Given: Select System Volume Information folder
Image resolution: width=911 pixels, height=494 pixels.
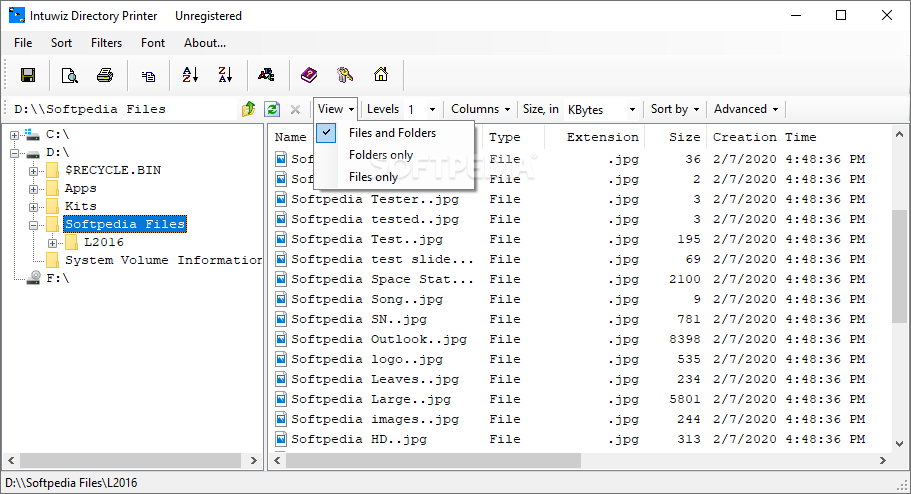Looking at the screenshot, I should point(163,260).
